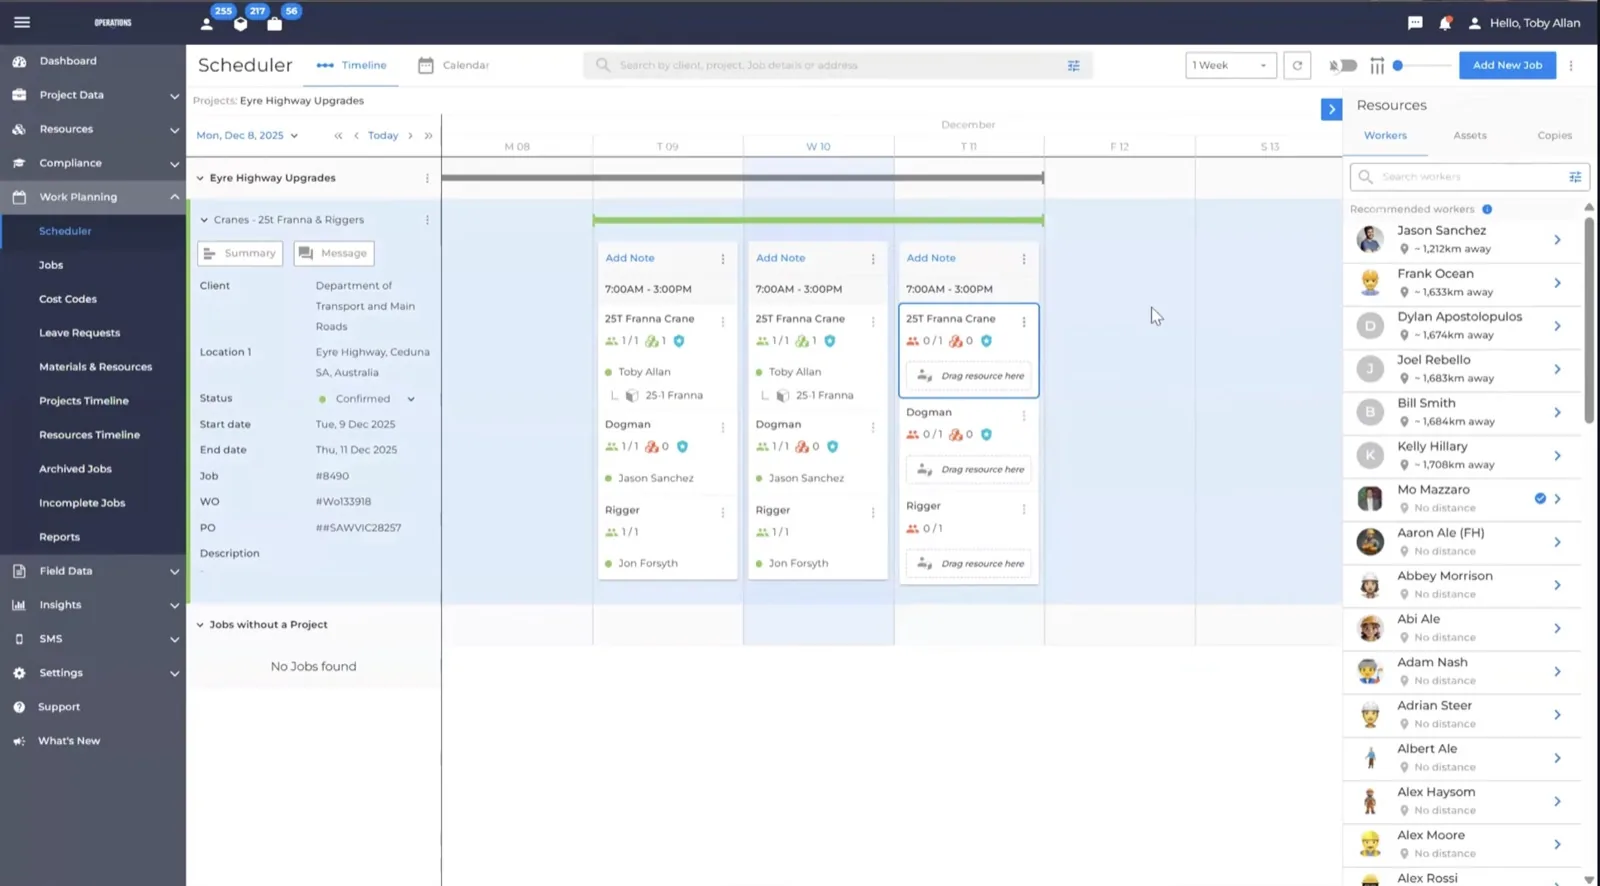Expand the Confirmed status dropdown

pyautogui.click(x=411, y=399)
